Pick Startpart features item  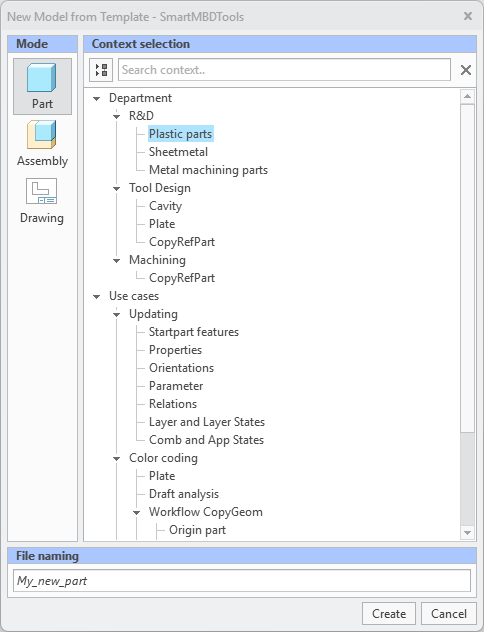coord(194,332)
